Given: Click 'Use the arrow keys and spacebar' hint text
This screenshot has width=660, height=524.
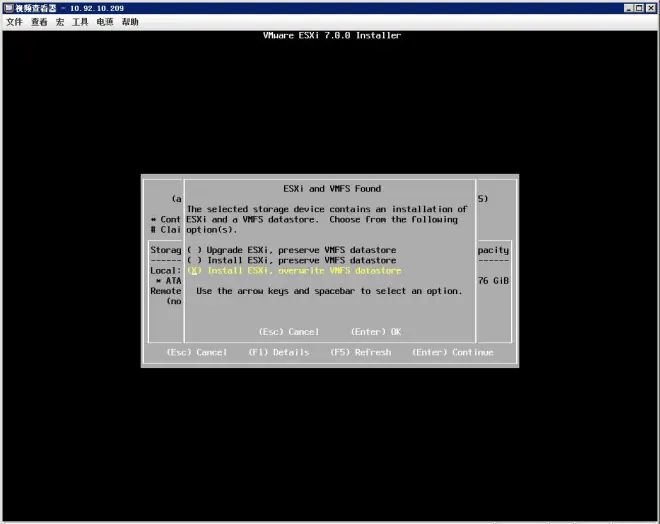Looking at the screenshot, I should 329,291.
